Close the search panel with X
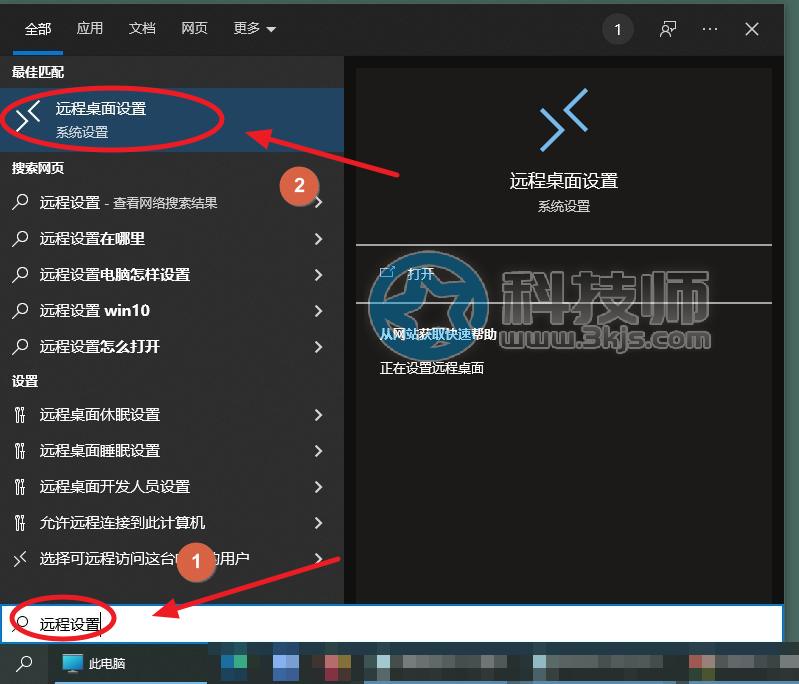 click(x=752, y=29)
